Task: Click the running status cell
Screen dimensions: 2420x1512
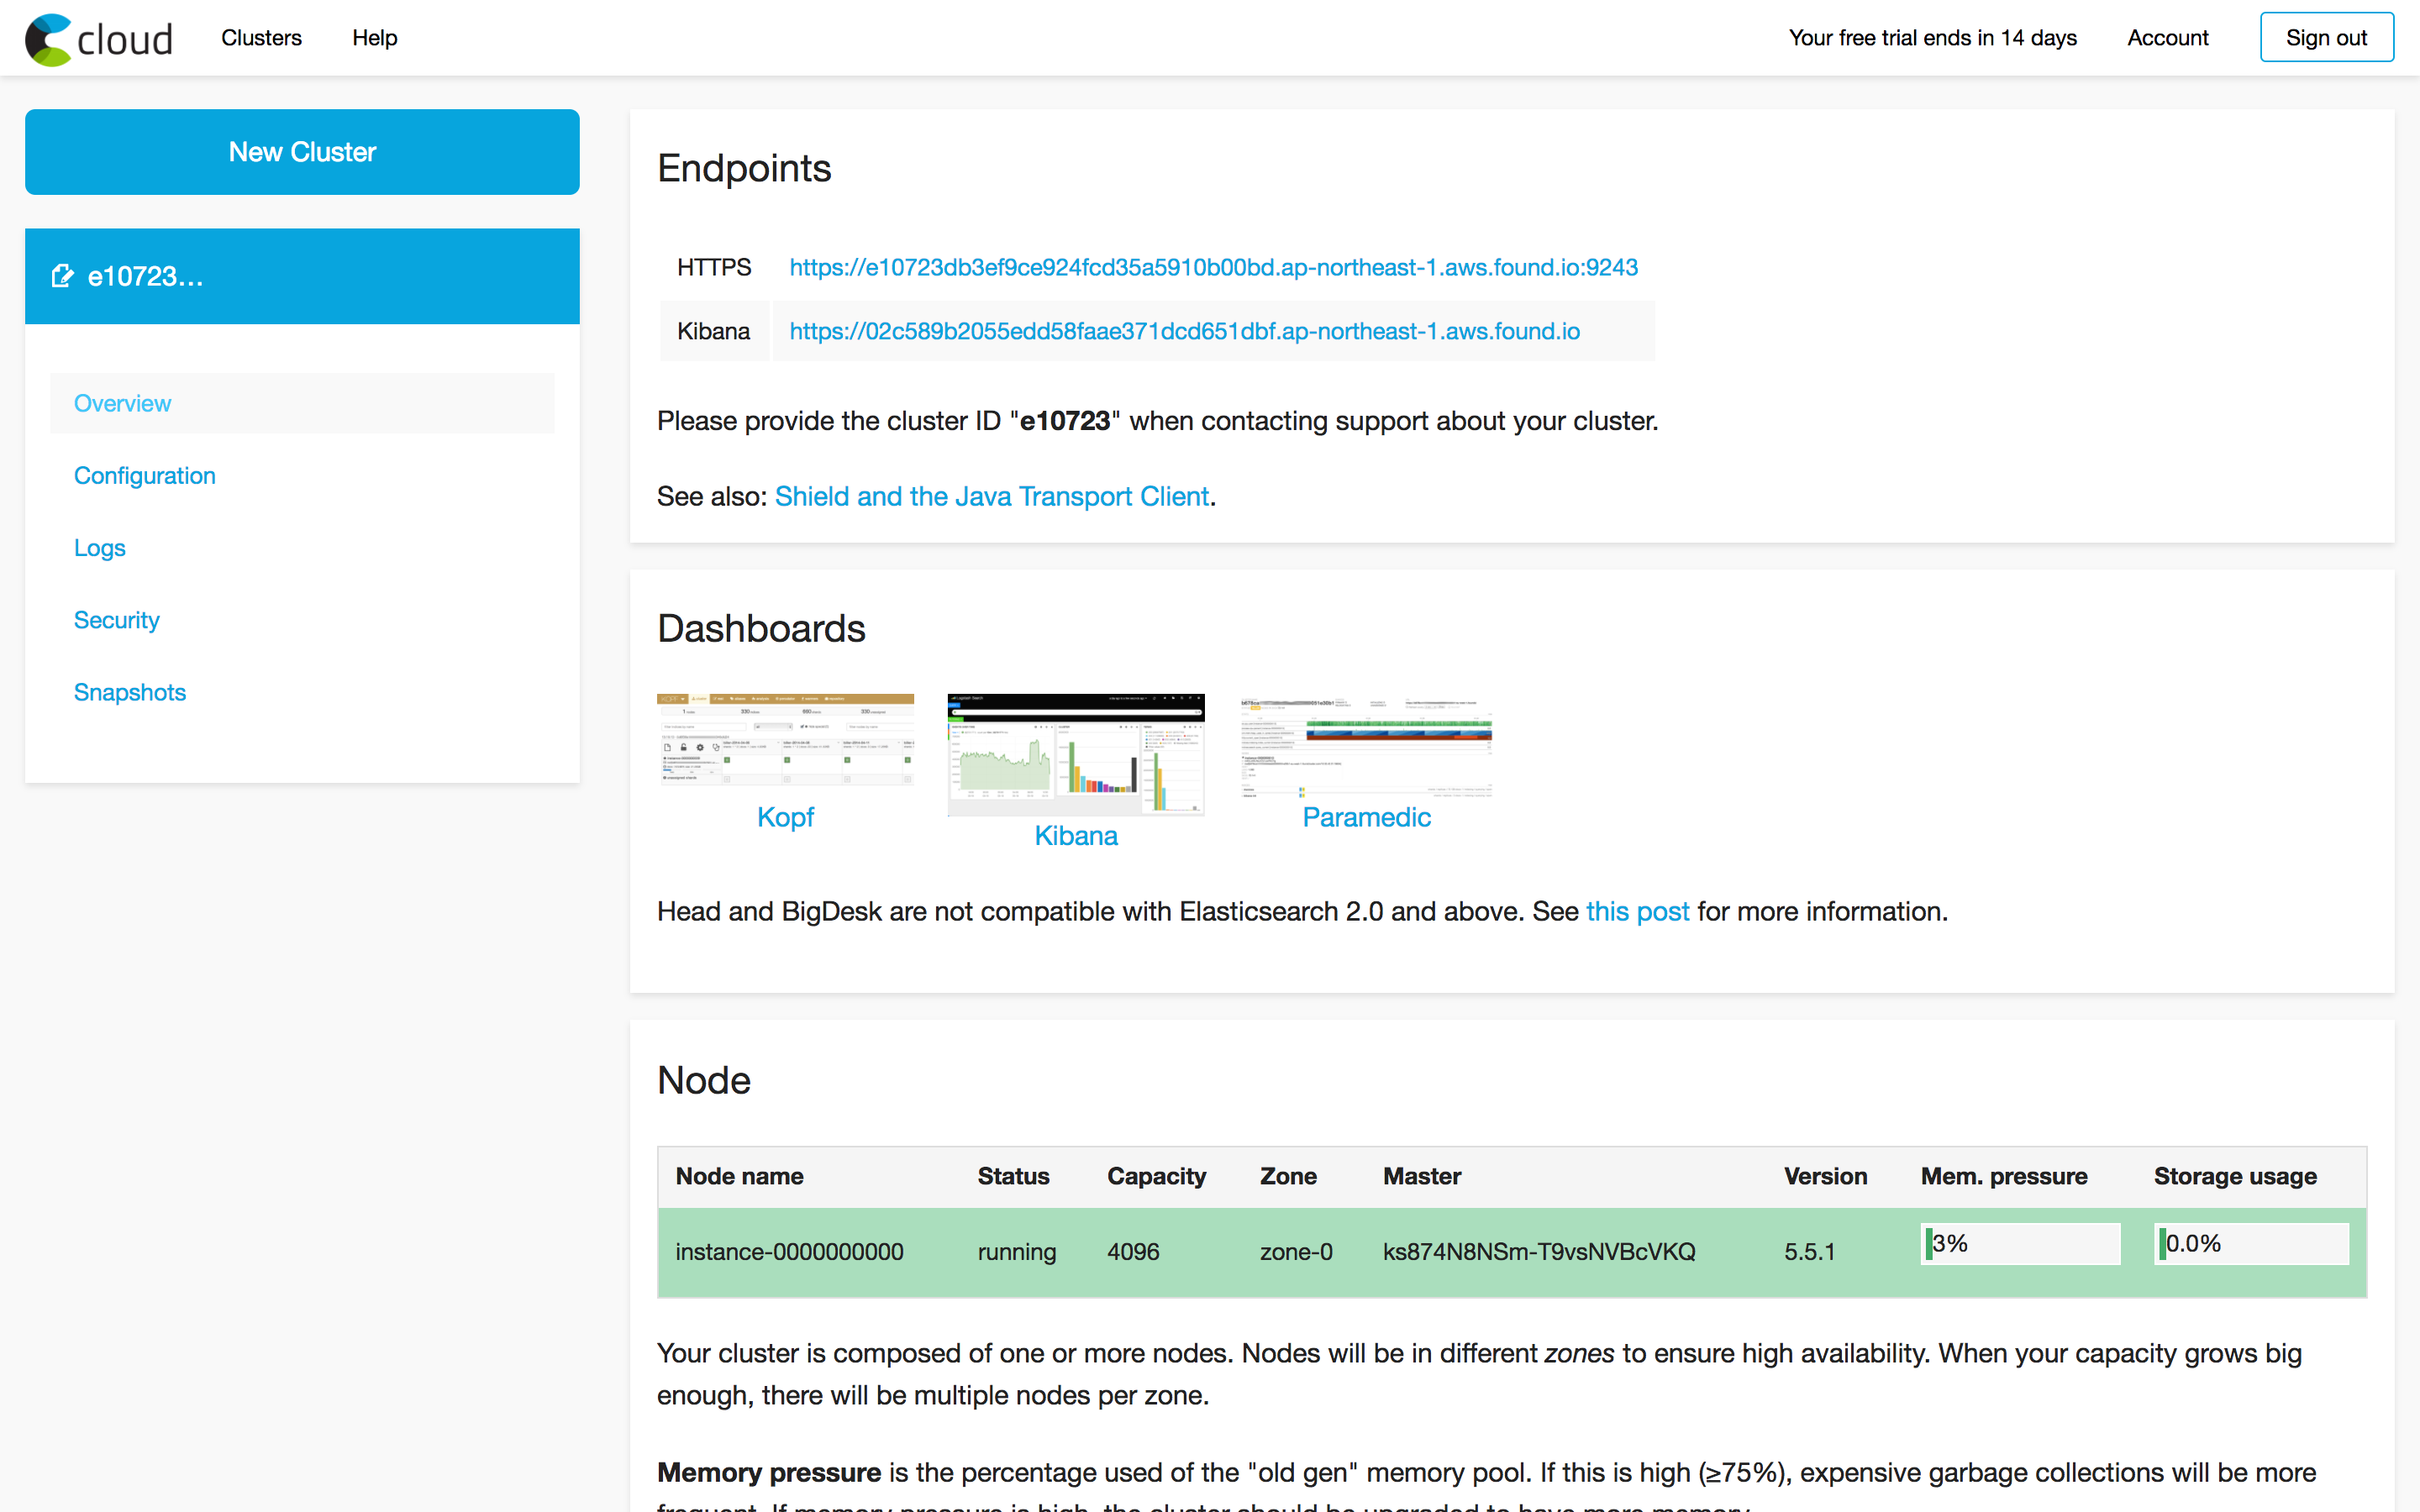Action: tap(1016, 1252)
